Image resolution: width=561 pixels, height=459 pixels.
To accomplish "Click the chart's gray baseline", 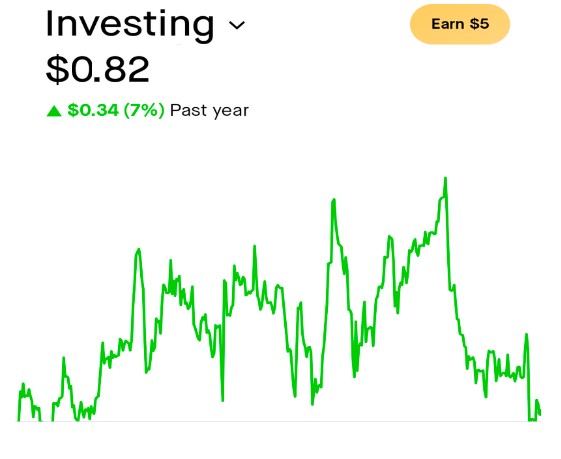I will point(279,421).
